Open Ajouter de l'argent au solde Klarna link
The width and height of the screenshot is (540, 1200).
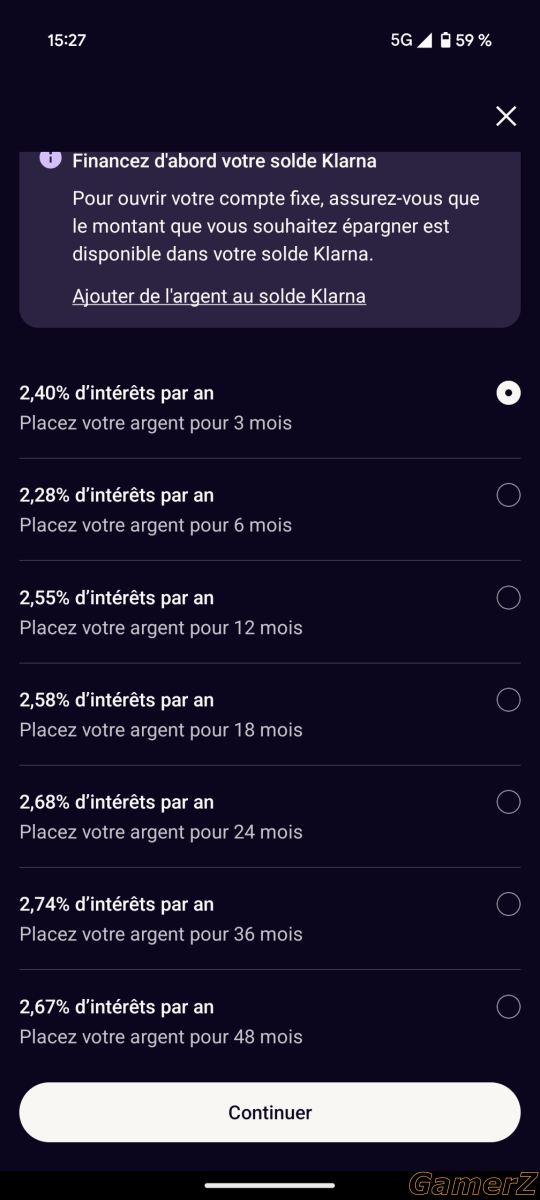coord(219,296)
